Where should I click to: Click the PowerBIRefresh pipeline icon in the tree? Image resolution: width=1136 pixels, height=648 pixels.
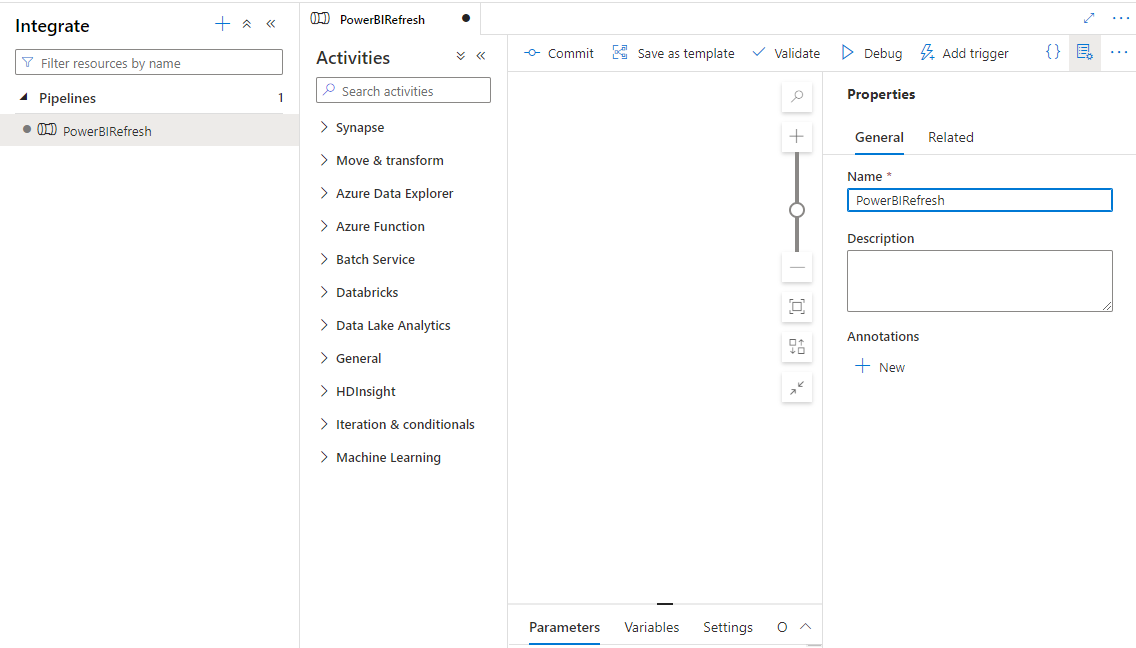[x=47, y=130]
